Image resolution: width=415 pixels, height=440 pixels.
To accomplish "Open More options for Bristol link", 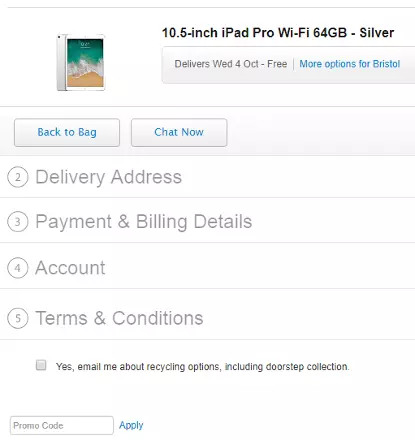I will [x=350, y=64].
